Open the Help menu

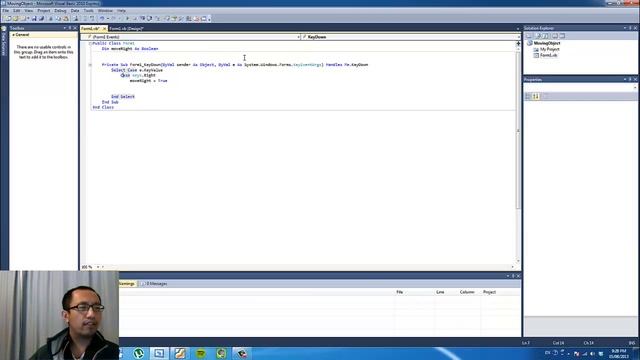[x=121, y=11]
